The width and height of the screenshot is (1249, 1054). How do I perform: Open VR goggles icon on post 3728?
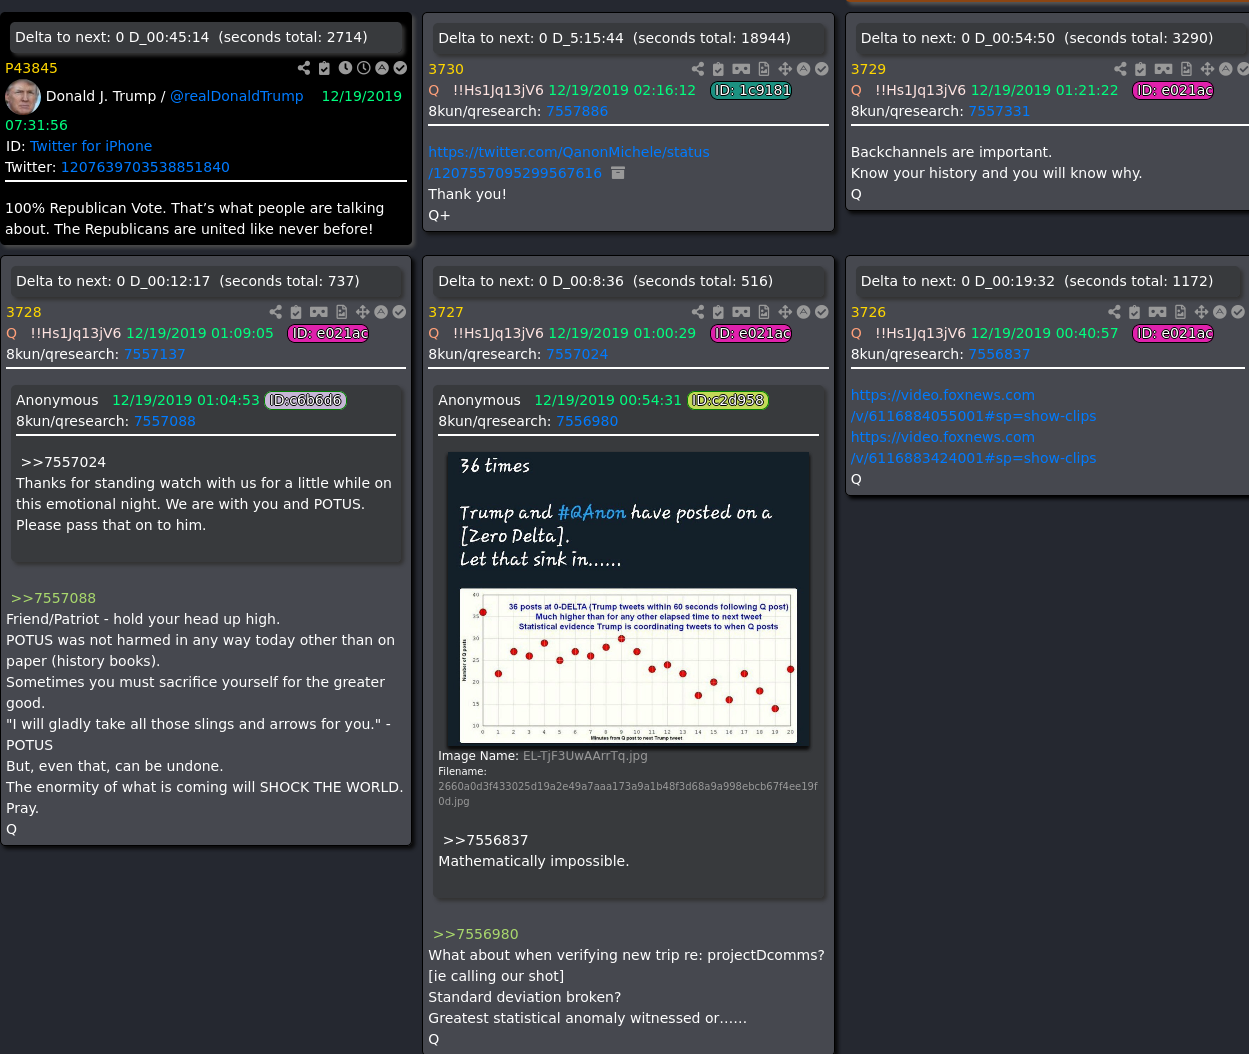(x=319, y=312)
